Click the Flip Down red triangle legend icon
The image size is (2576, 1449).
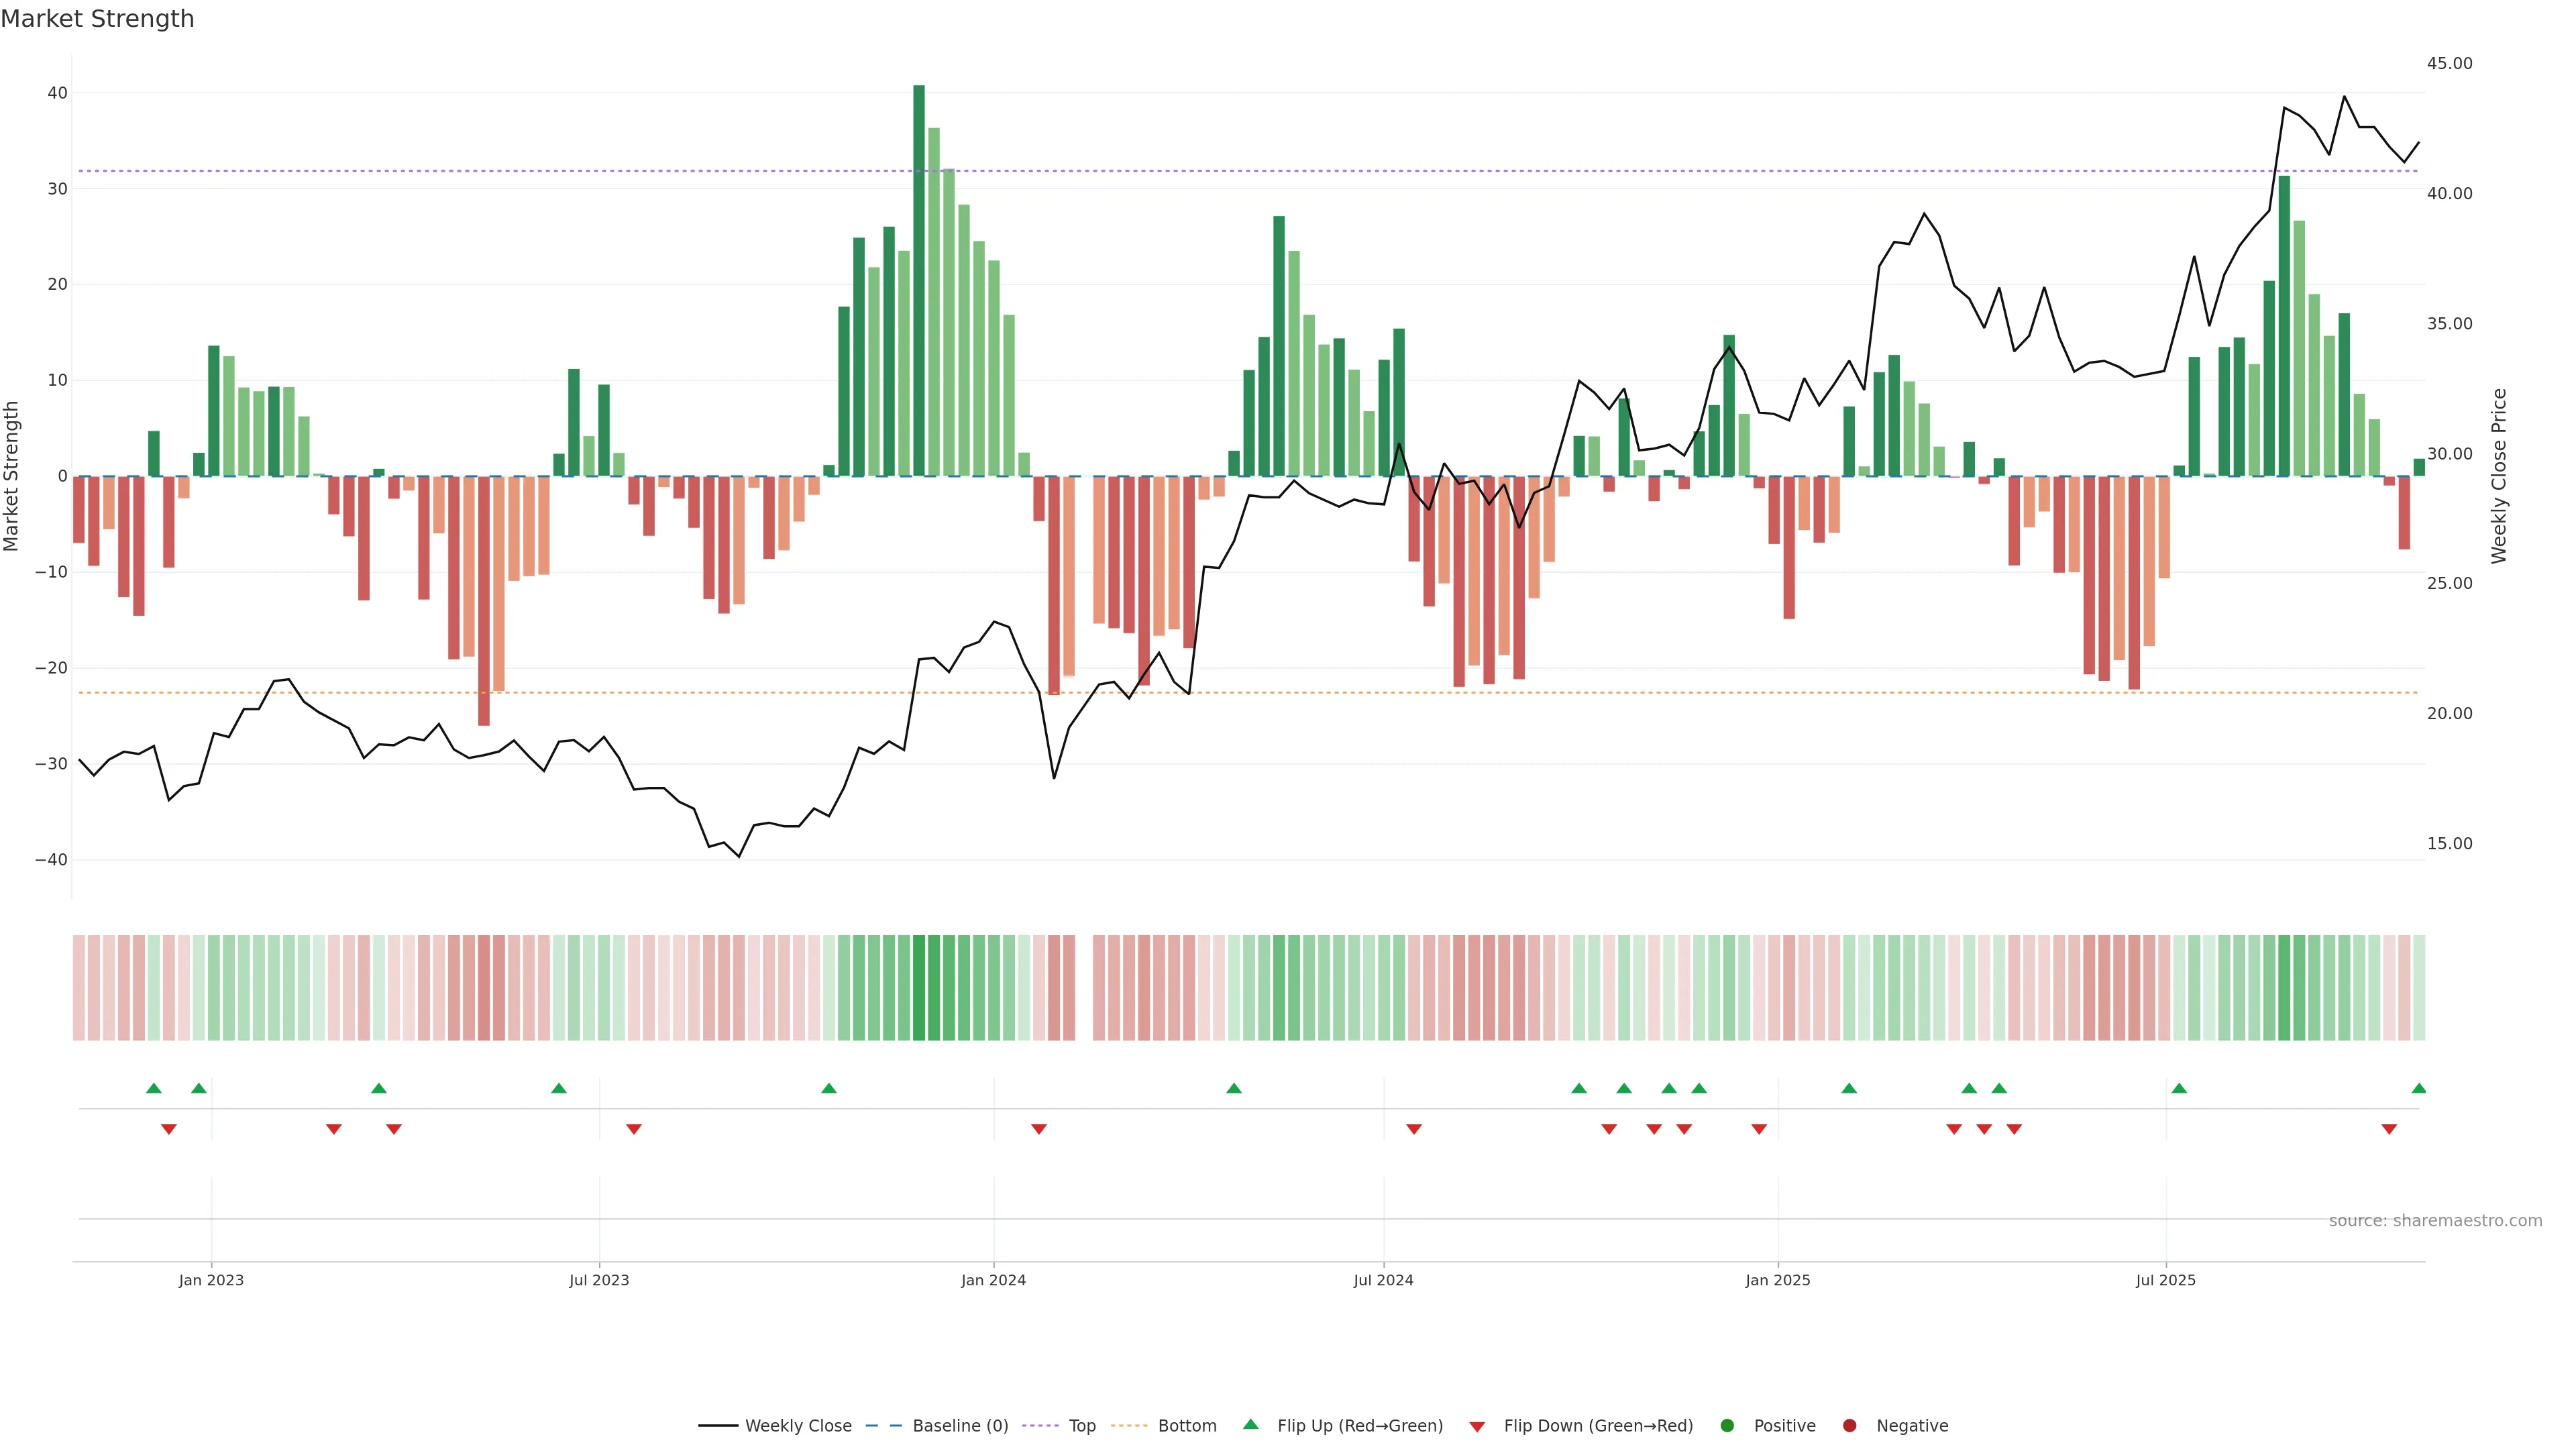coord(1477,1426)
